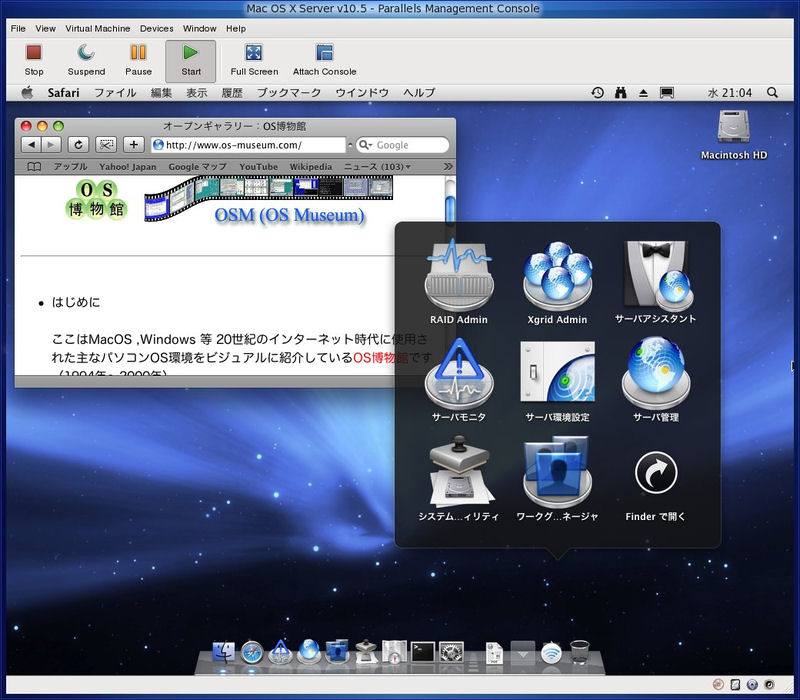Open the Yahoo! Japan bookmark
The width and height of the screenshot is (800, 700).
coord(128,167)
